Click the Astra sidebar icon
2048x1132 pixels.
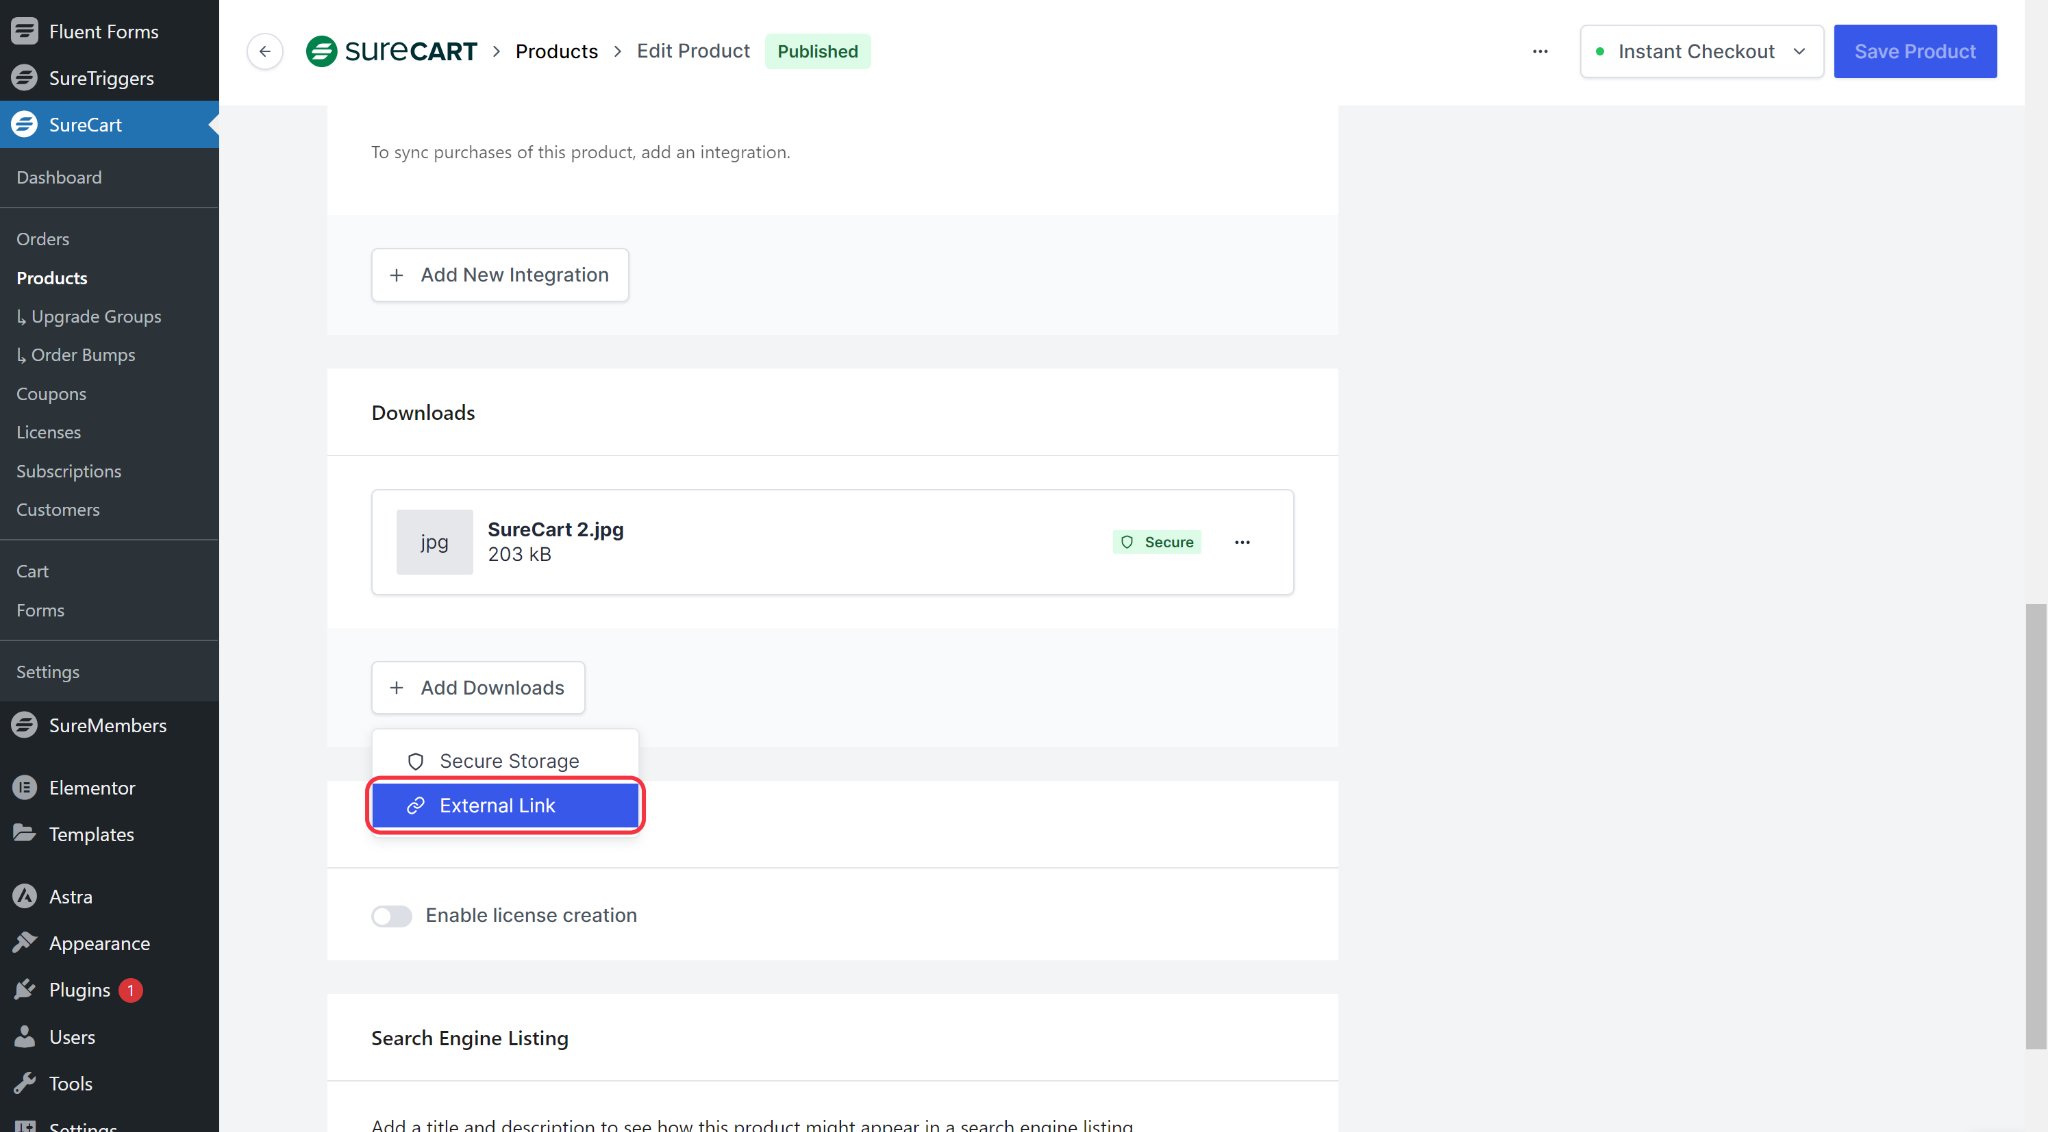tap(25, 897)
